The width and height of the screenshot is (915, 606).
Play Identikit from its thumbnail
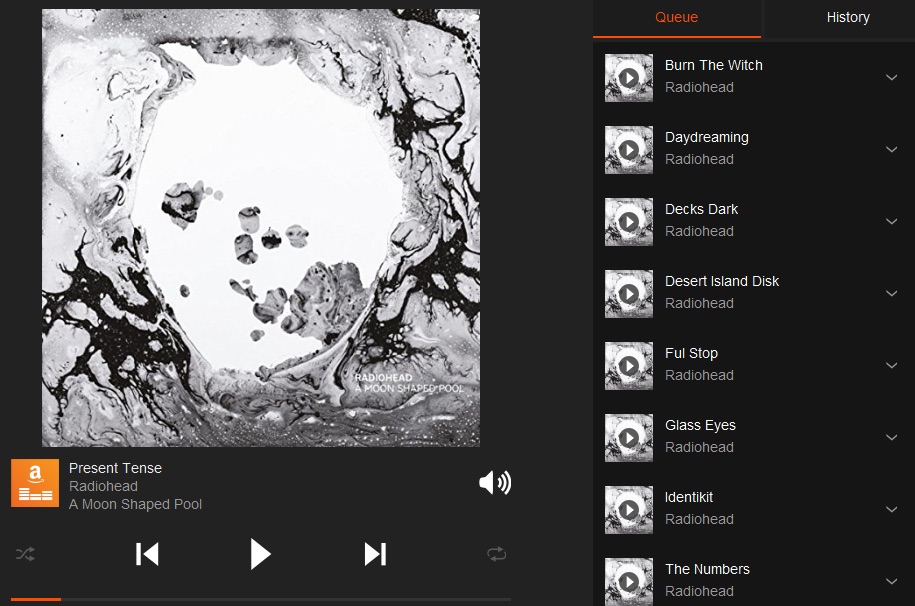[628, 510]
